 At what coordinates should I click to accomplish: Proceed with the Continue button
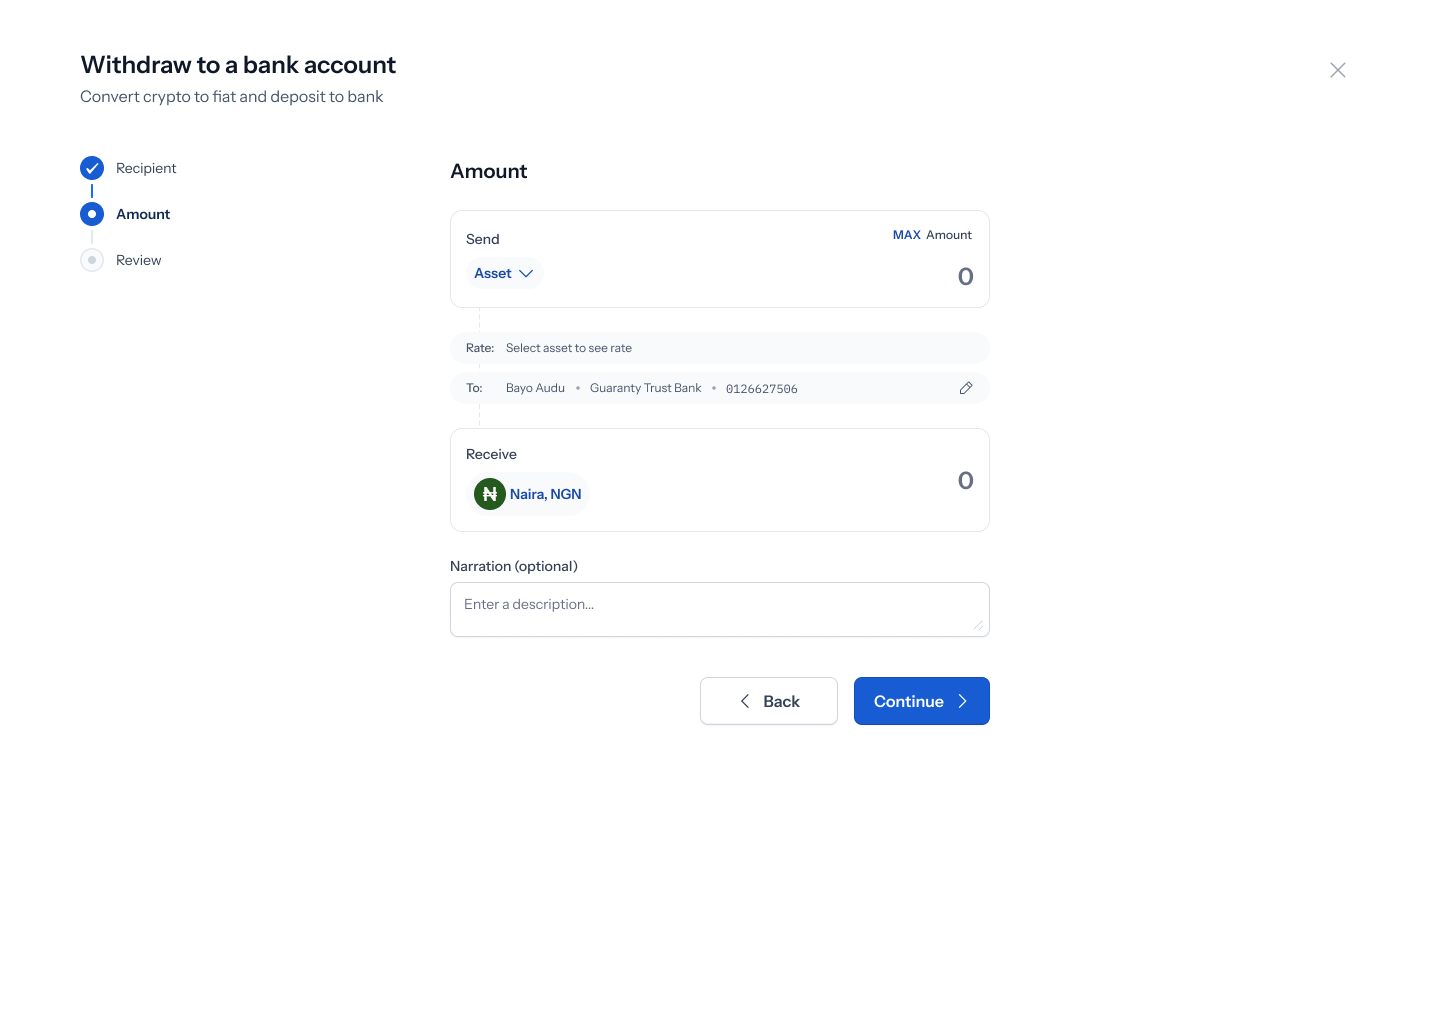coord(922,701)
